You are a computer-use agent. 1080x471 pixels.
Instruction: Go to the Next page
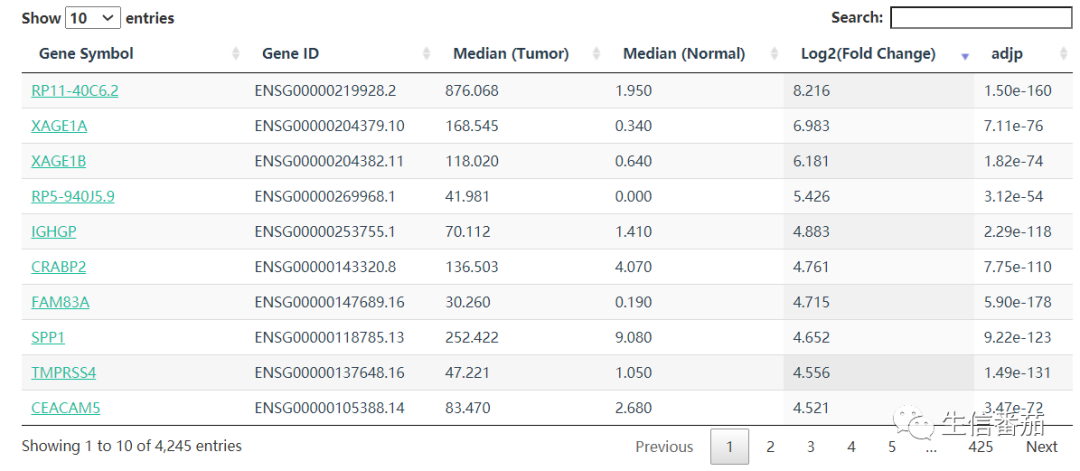tap(1041, 447)
